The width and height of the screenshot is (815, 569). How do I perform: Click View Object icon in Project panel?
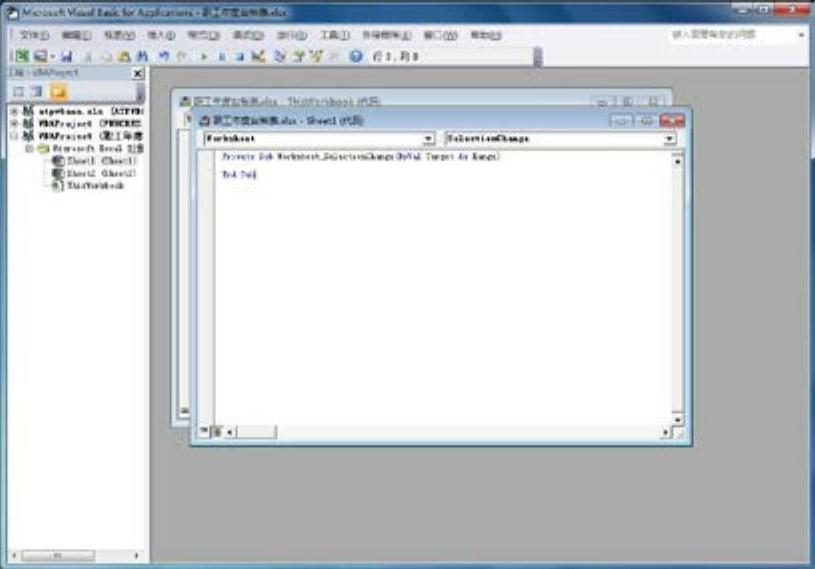pos(36,92)
